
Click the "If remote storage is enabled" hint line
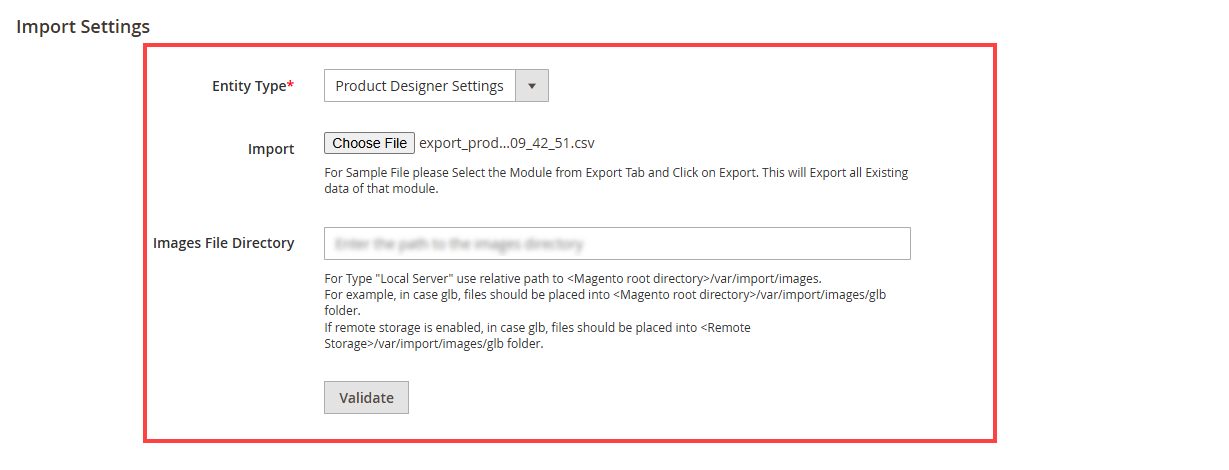point(537,328)
